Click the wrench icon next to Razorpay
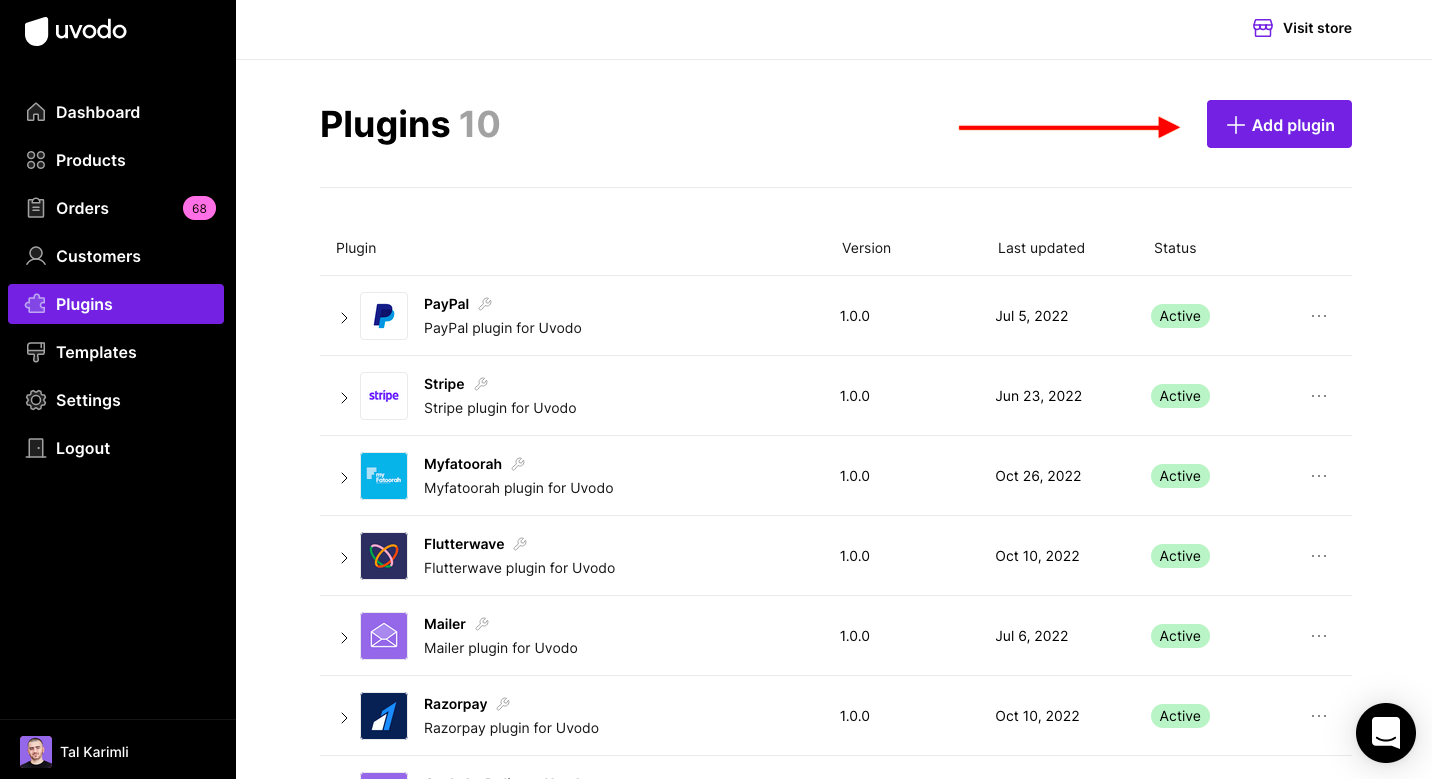The width and height of the screenshot is (1432, 779). (x=503, y=704)
